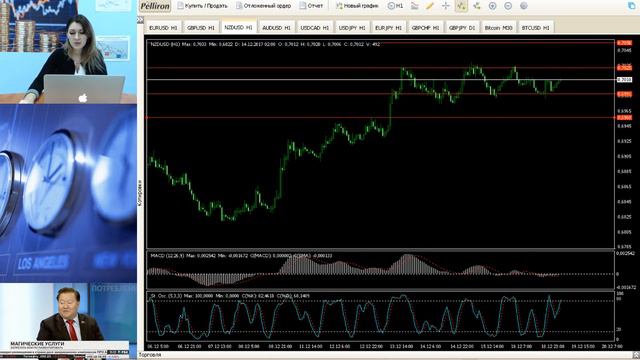Activate the crosshair cursor tool

pyautogui.click(x=446, y=6)
